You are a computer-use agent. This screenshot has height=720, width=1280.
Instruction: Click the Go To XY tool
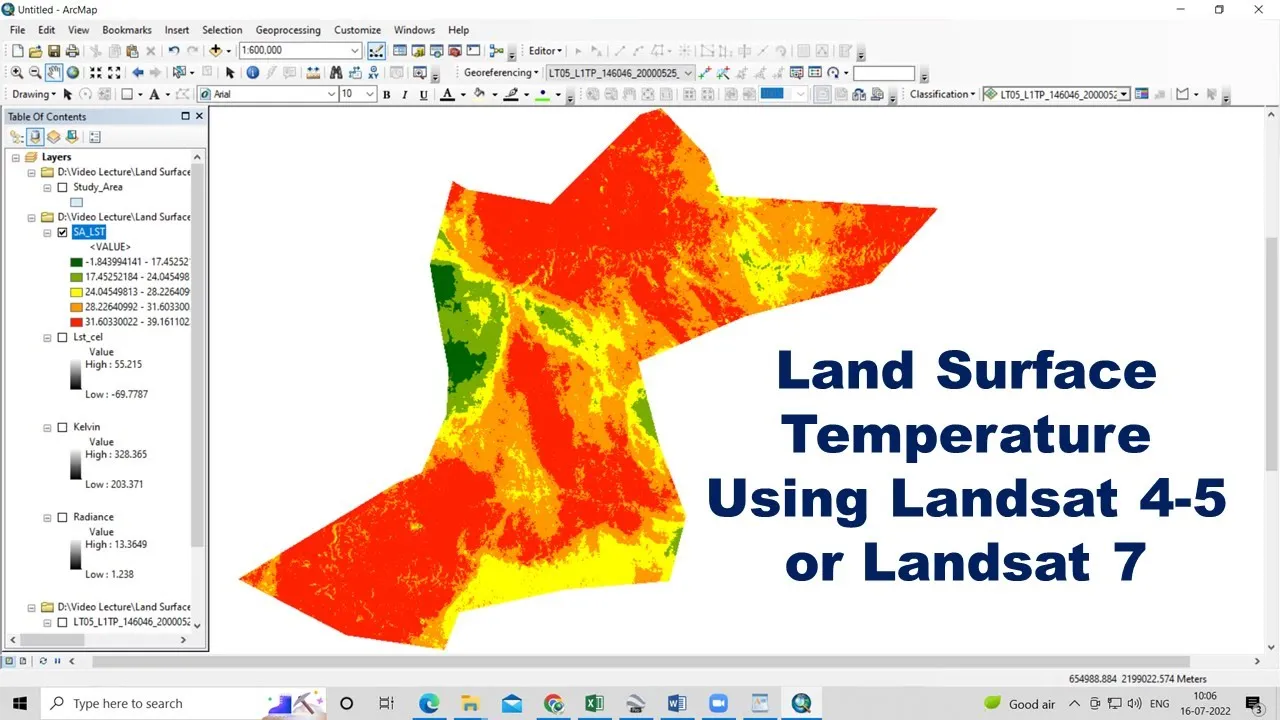[x=372, y=72]
